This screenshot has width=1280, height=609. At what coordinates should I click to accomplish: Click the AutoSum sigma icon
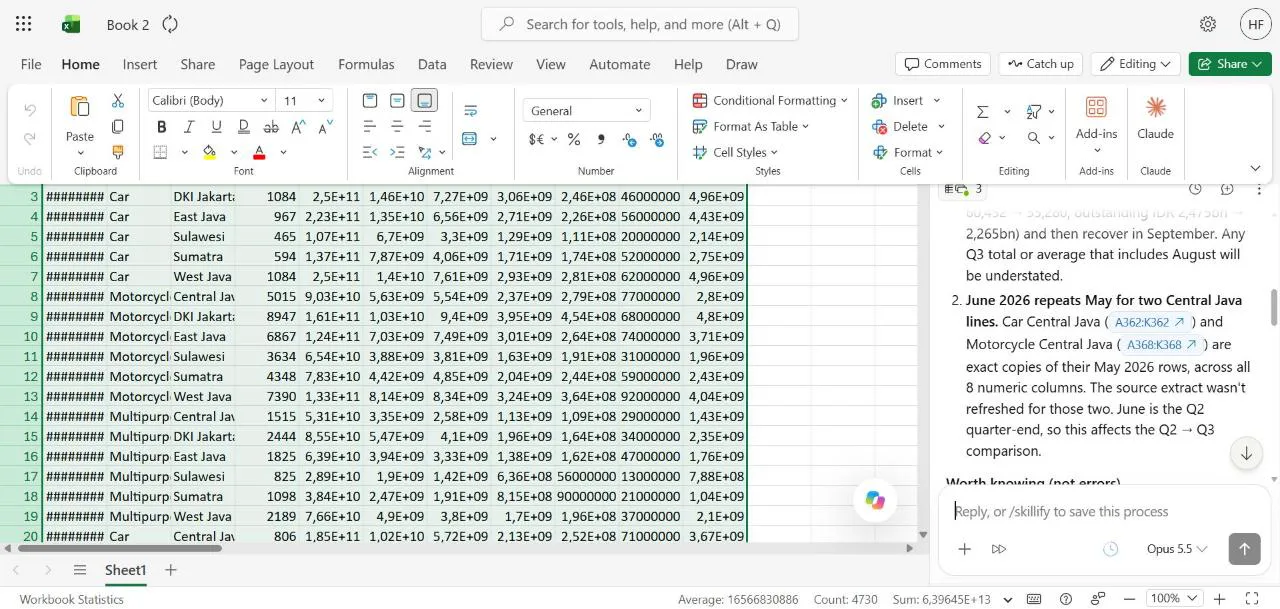(x=983, y=111)
